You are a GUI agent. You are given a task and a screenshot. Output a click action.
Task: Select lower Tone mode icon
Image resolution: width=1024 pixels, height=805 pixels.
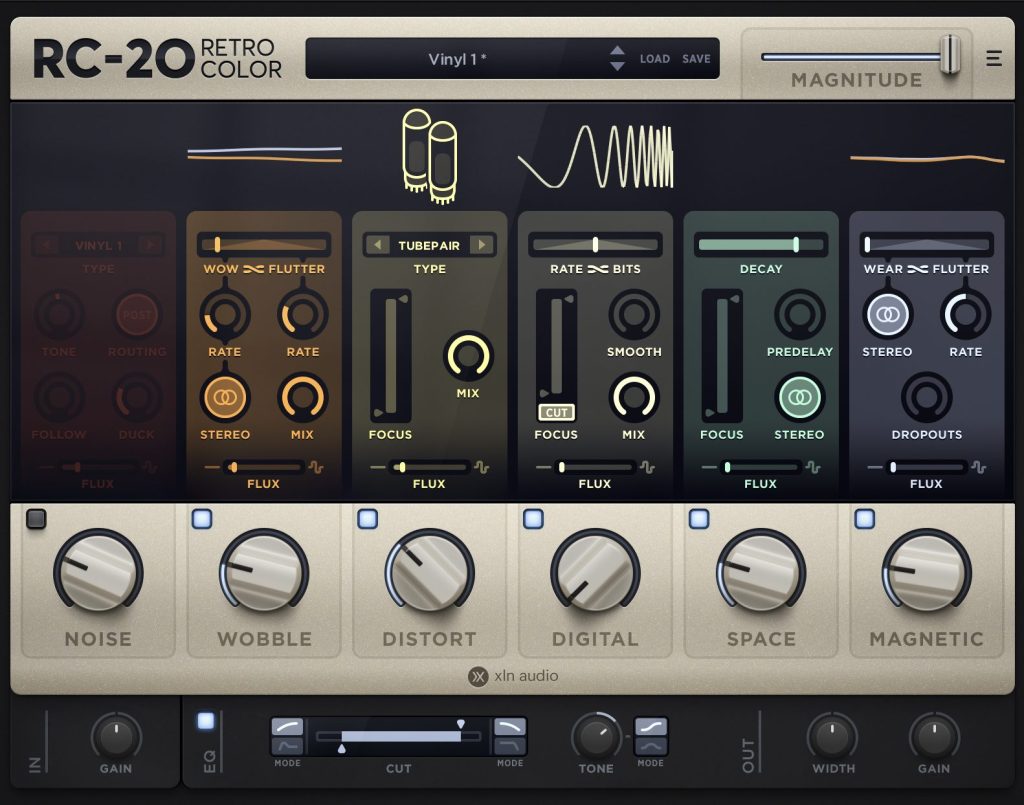tap(651, 746)
